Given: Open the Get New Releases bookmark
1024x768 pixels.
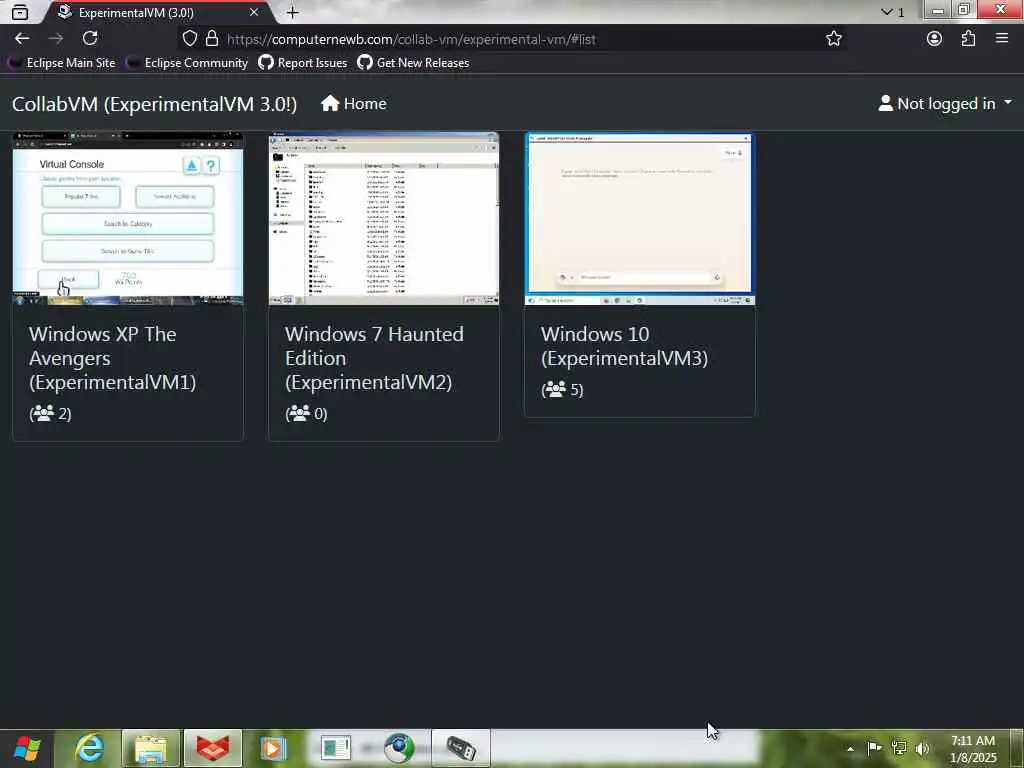Looking at the screenshot, I should [x=413, y=63].
